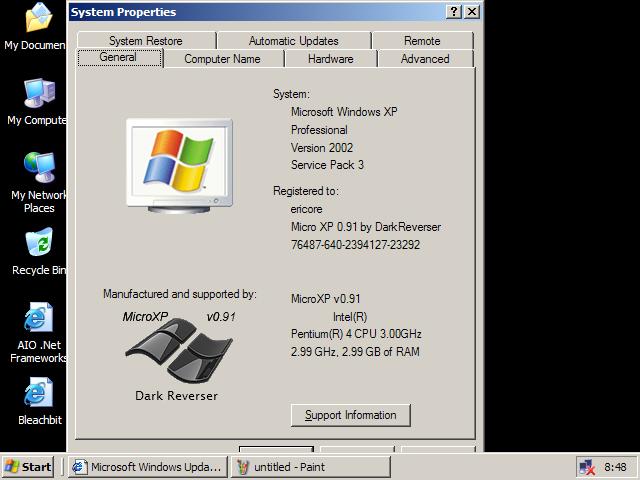
Task: Click the 'Version 2002' text
Action: (322, 148)
